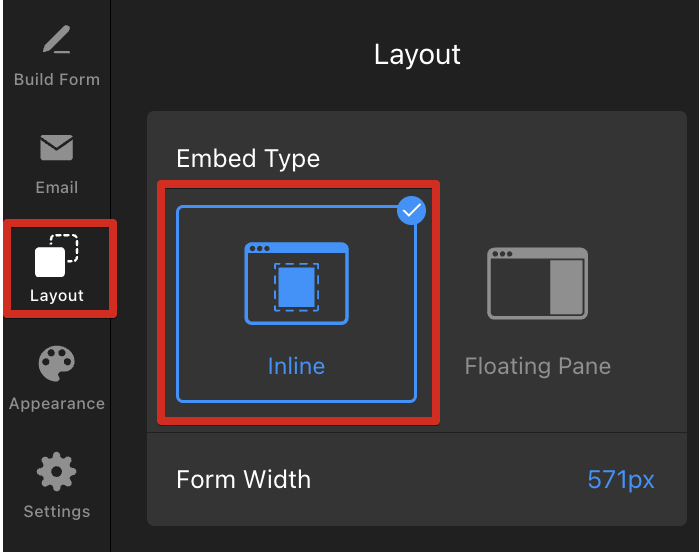This screenshot has height=552, width=699.
Task: Open the Appearance tab label
Action: tap(57, 404)
